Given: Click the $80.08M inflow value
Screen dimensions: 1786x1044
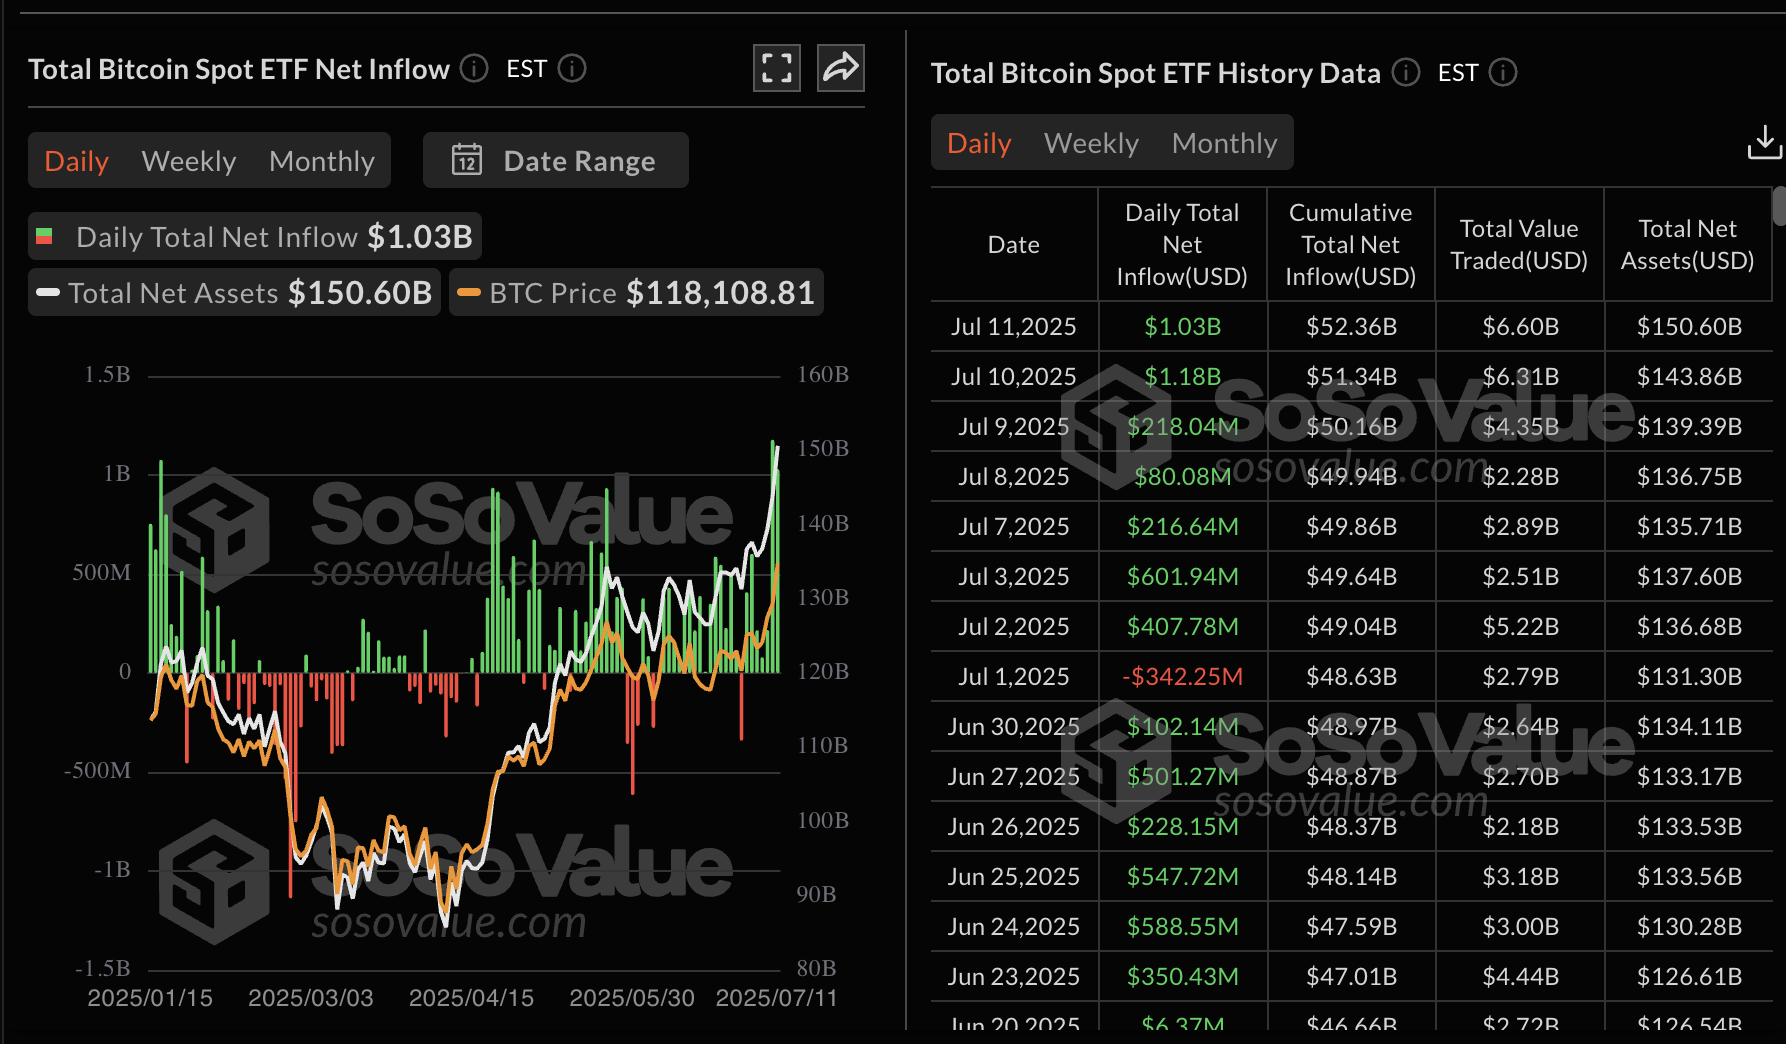Looking at the screenshot, I should (1182, 476).
